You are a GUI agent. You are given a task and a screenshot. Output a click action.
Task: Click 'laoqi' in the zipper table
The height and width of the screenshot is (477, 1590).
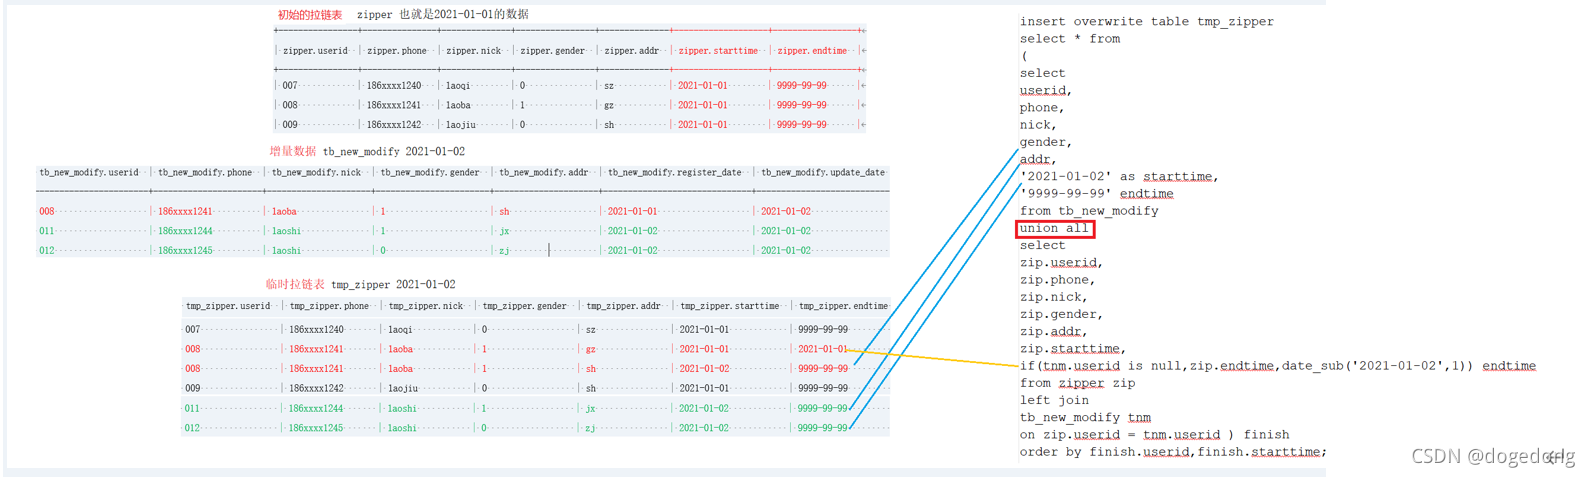tap(458, 86)
